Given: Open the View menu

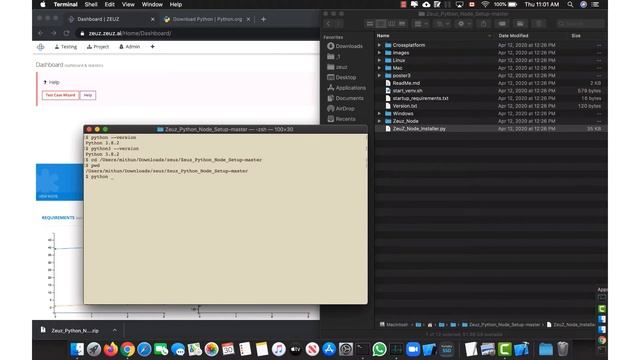Looking at the screenshot, I should coord(128,4).
